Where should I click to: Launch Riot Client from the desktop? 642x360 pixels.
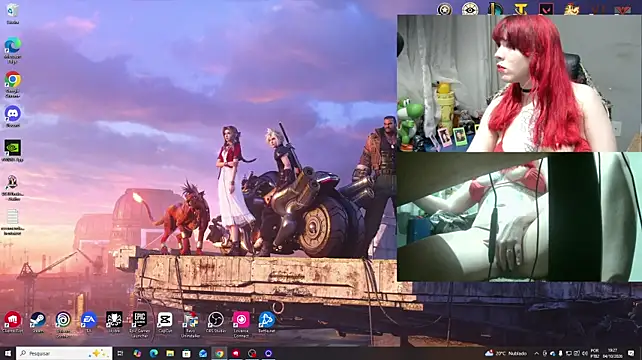13,322
